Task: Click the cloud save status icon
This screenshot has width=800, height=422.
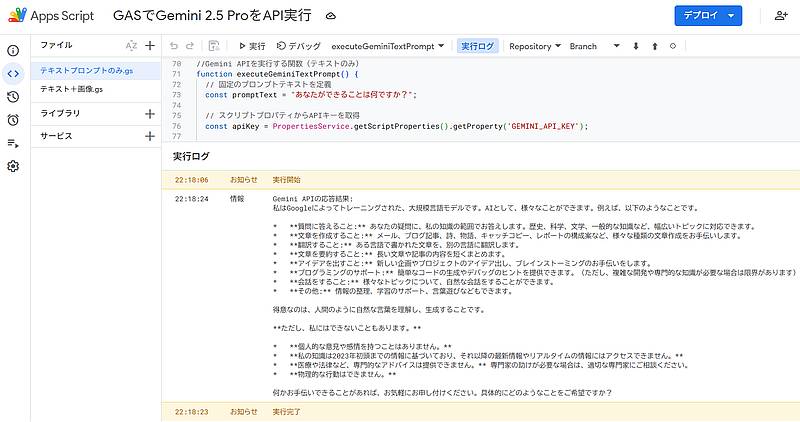Action: (331, 16)
